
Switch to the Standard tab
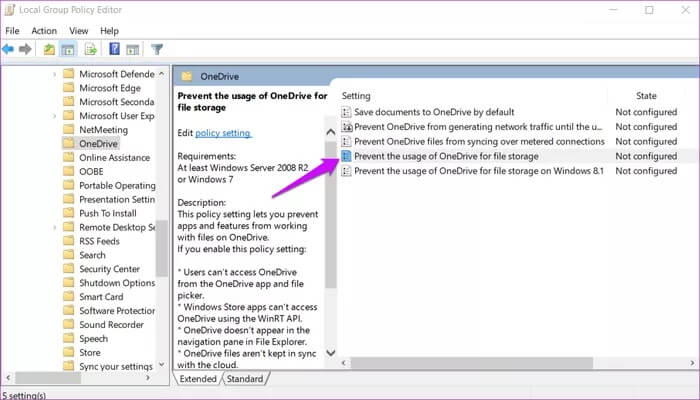tap(245, 379)
